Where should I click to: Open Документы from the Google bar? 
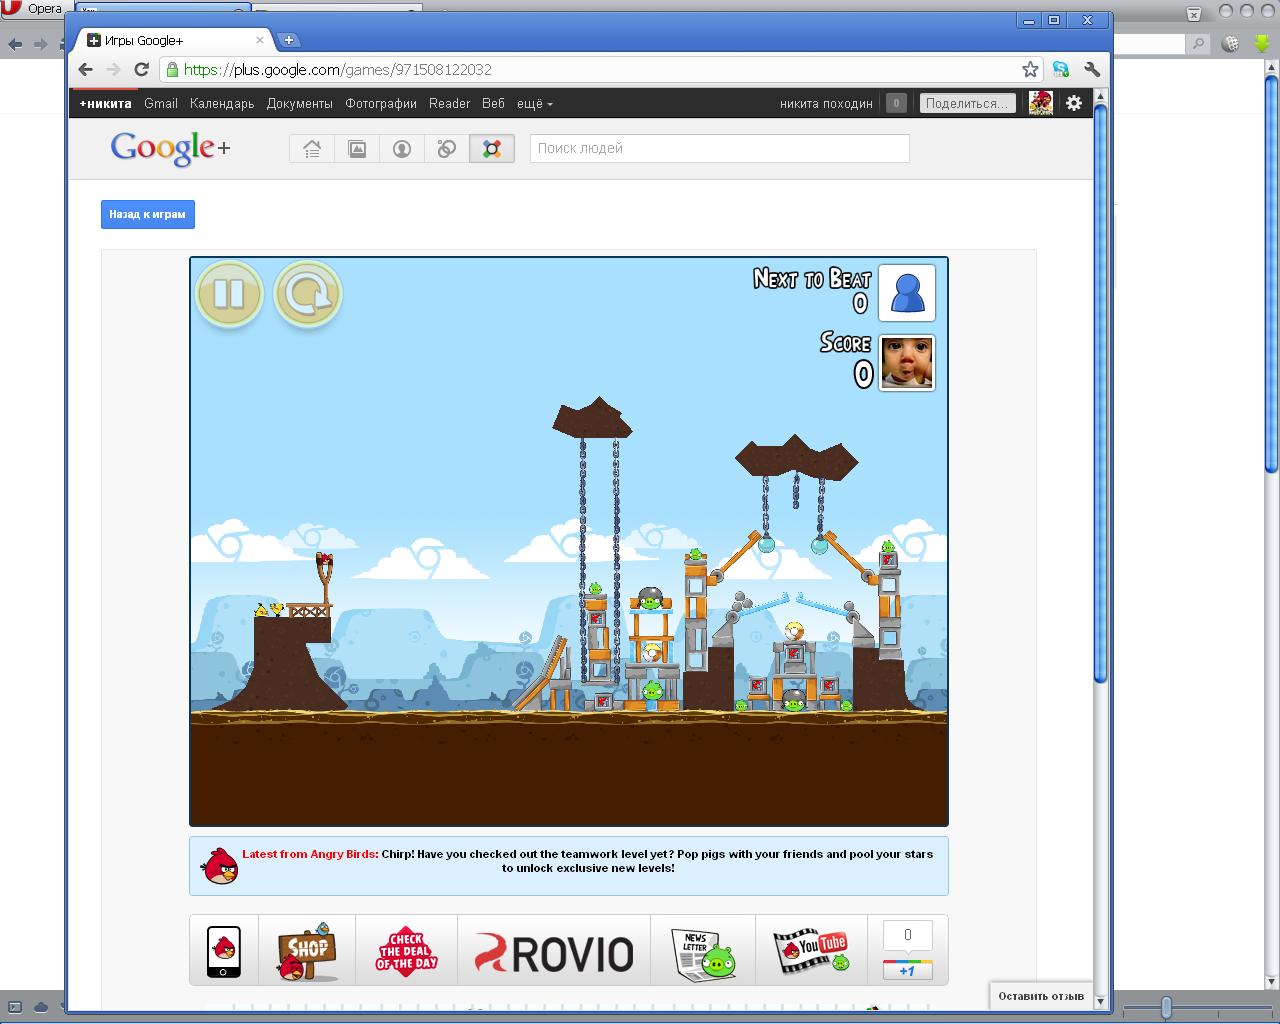click(x=300, y=103)
